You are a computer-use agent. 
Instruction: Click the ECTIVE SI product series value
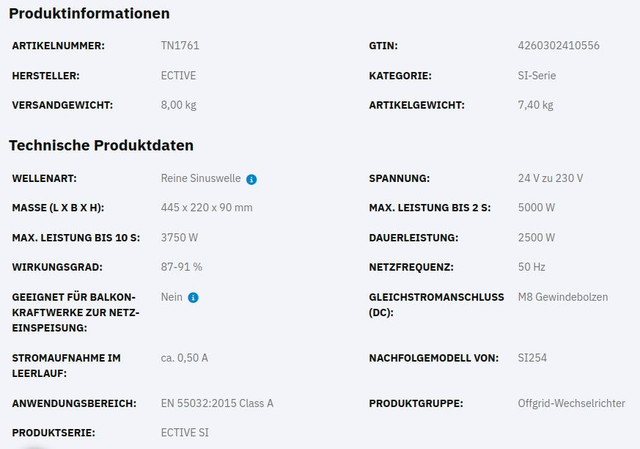pyautogui.click(x=185, y=432)
